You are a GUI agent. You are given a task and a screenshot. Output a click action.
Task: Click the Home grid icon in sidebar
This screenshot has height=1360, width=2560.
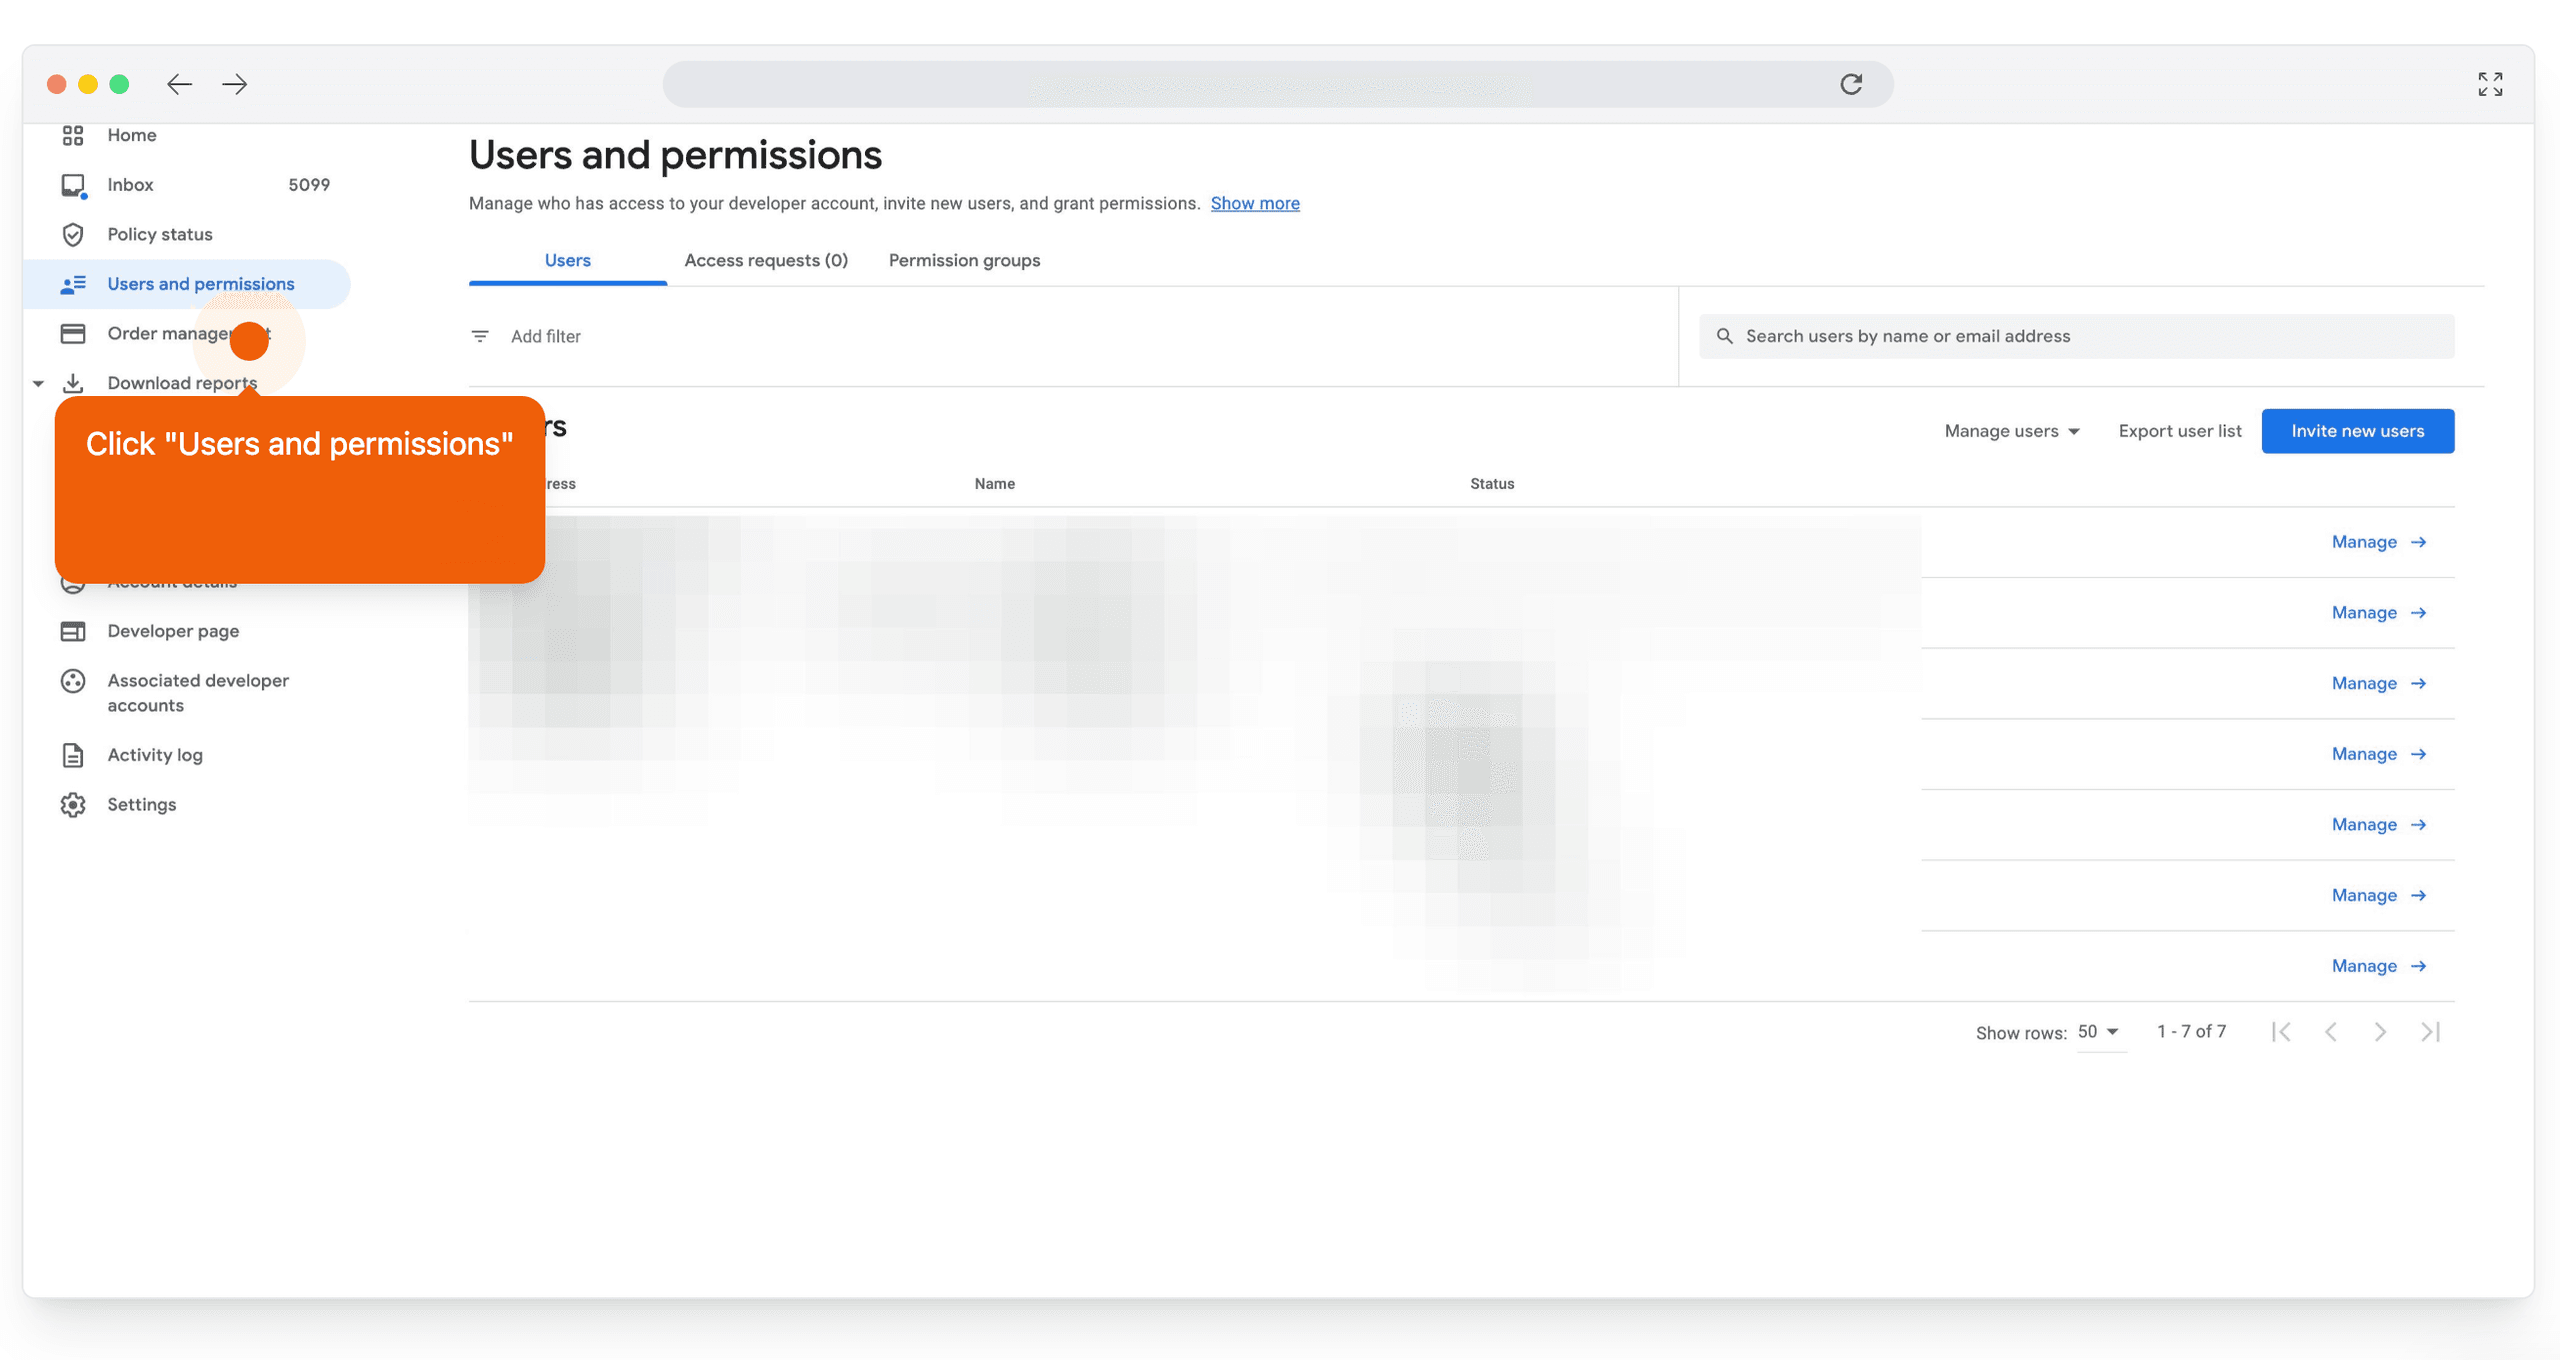tap(73, 135)
